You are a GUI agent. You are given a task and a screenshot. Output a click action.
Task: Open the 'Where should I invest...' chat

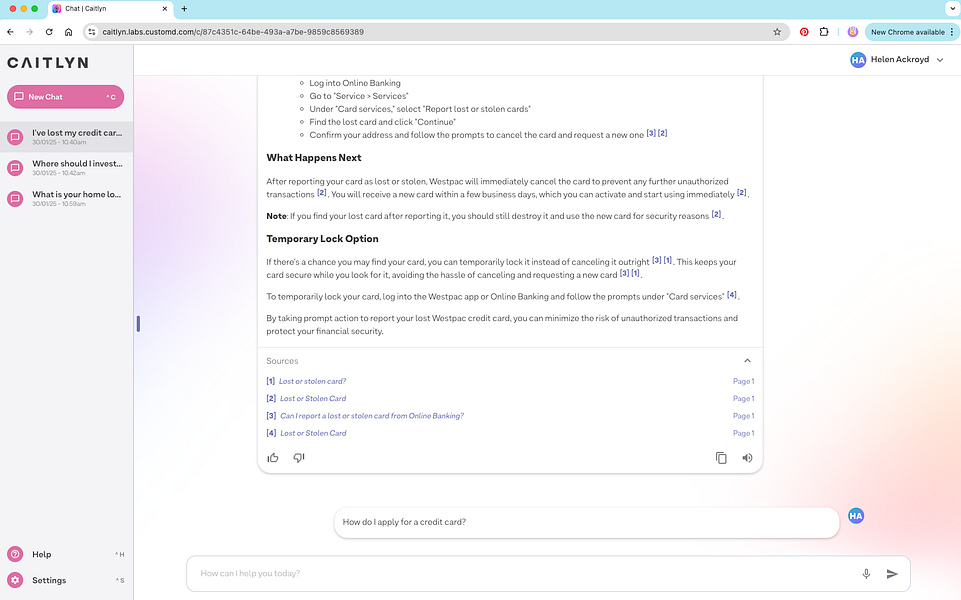click(x=66, y=167)
